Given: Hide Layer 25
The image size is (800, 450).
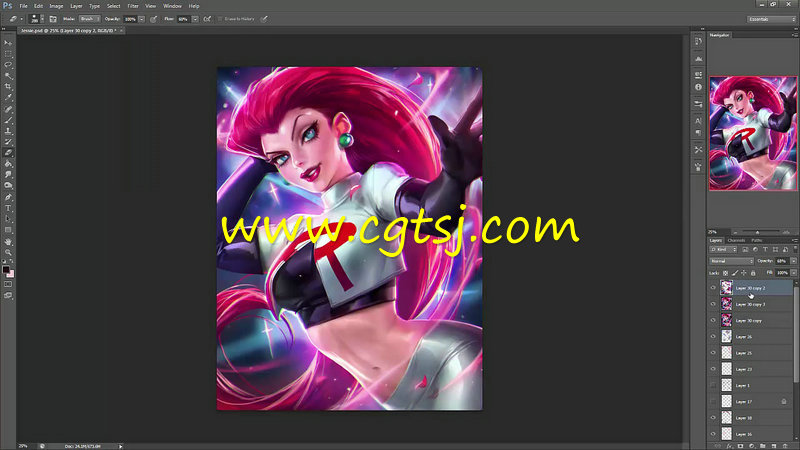Looking at the screenshot, I should pyautogui.click(x=713, y=353).
